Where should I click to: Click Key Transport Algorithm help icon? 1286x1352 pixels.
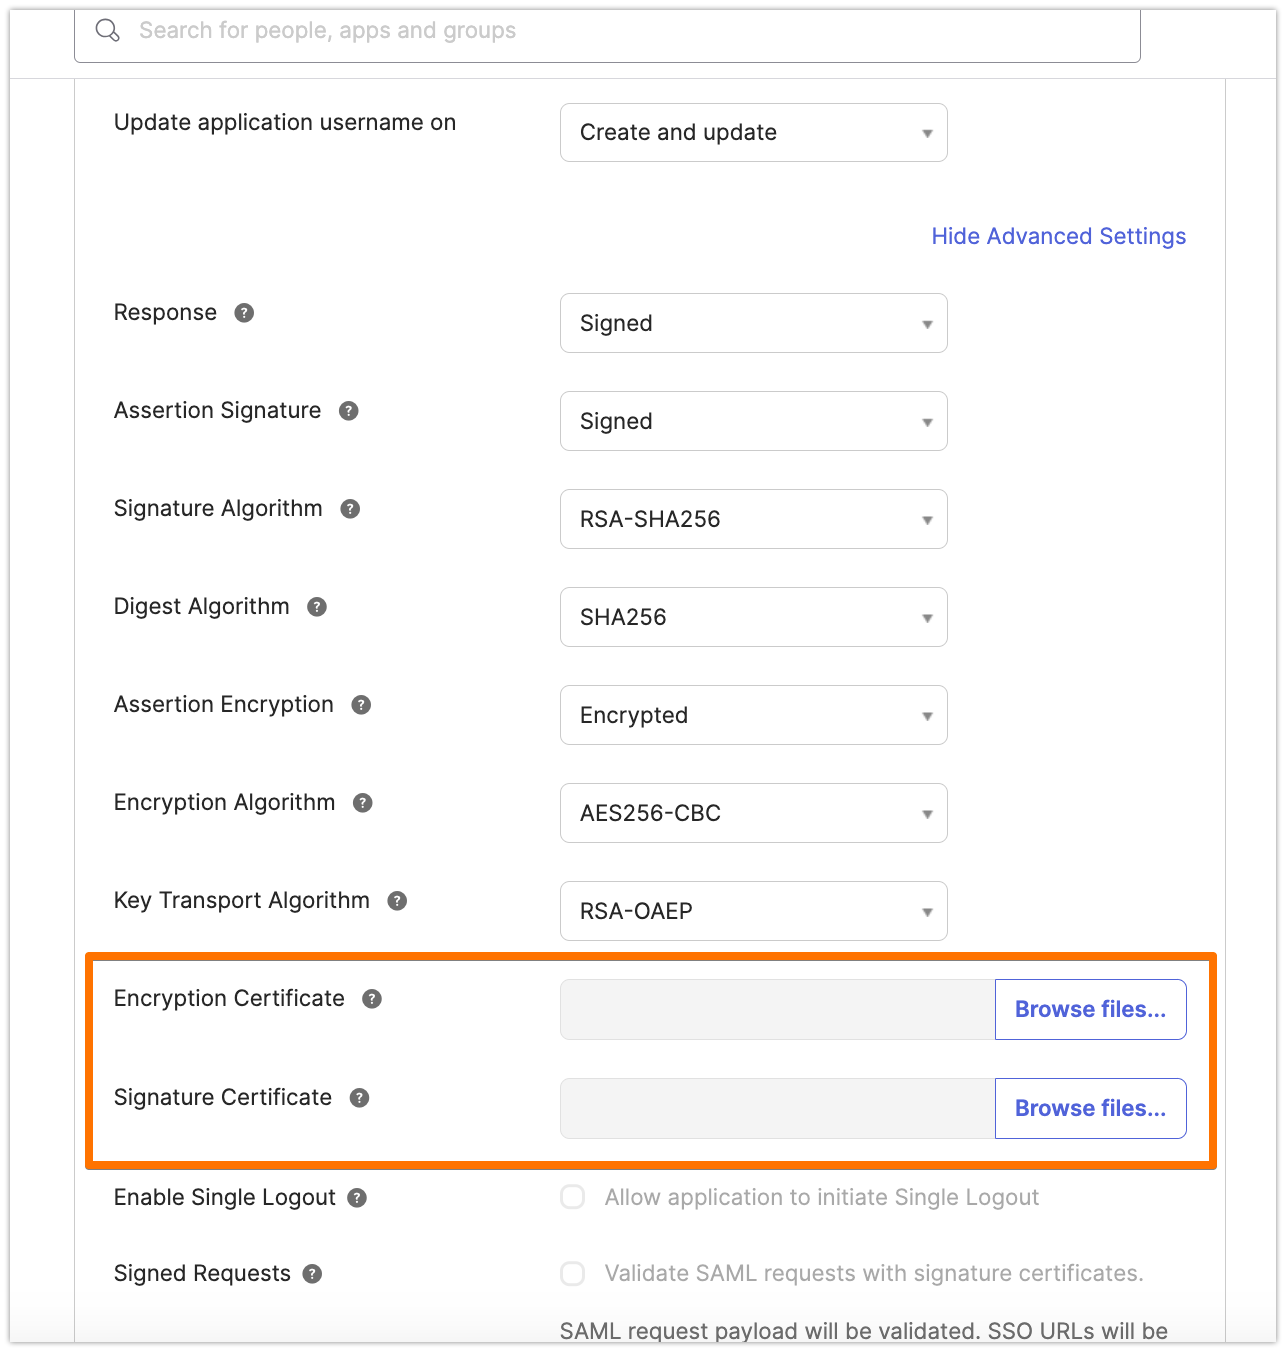click(397, 901)
